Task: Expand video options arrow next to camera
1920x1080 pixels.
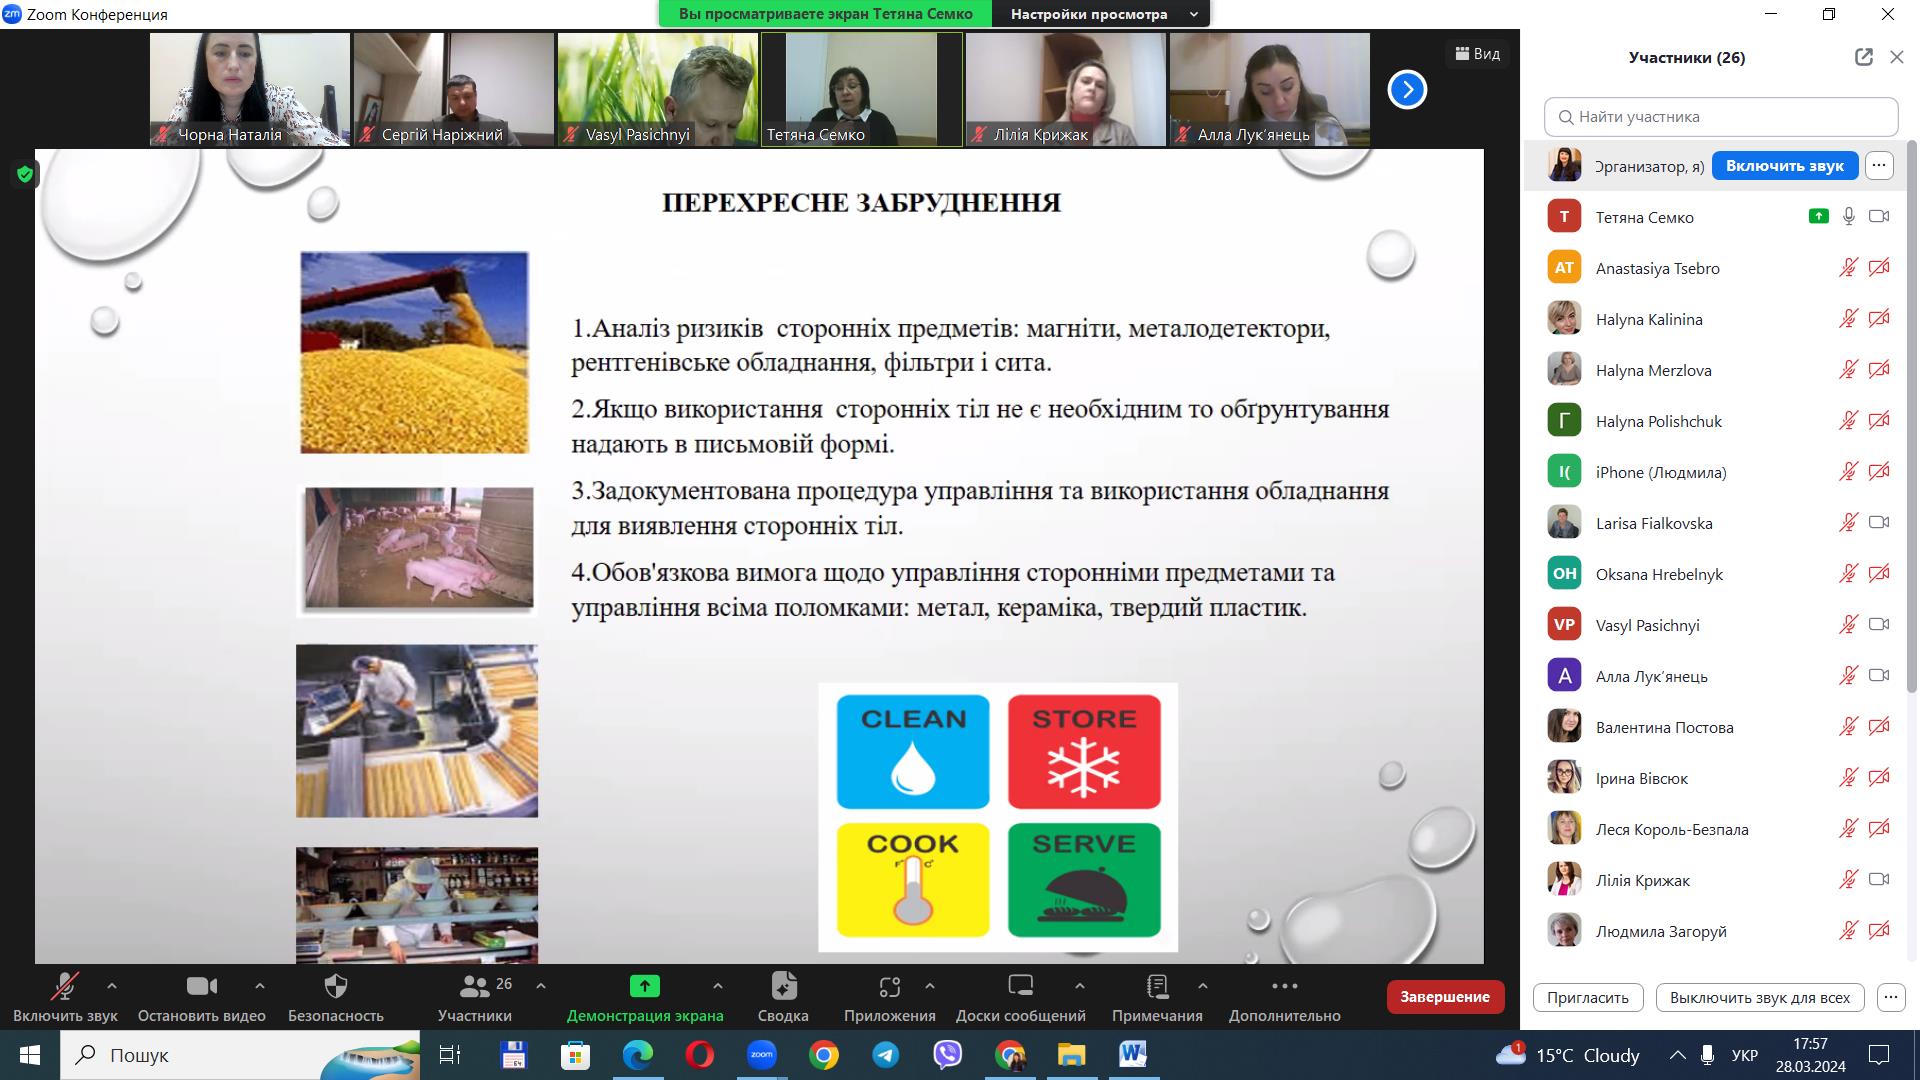Action: (260, 986)
